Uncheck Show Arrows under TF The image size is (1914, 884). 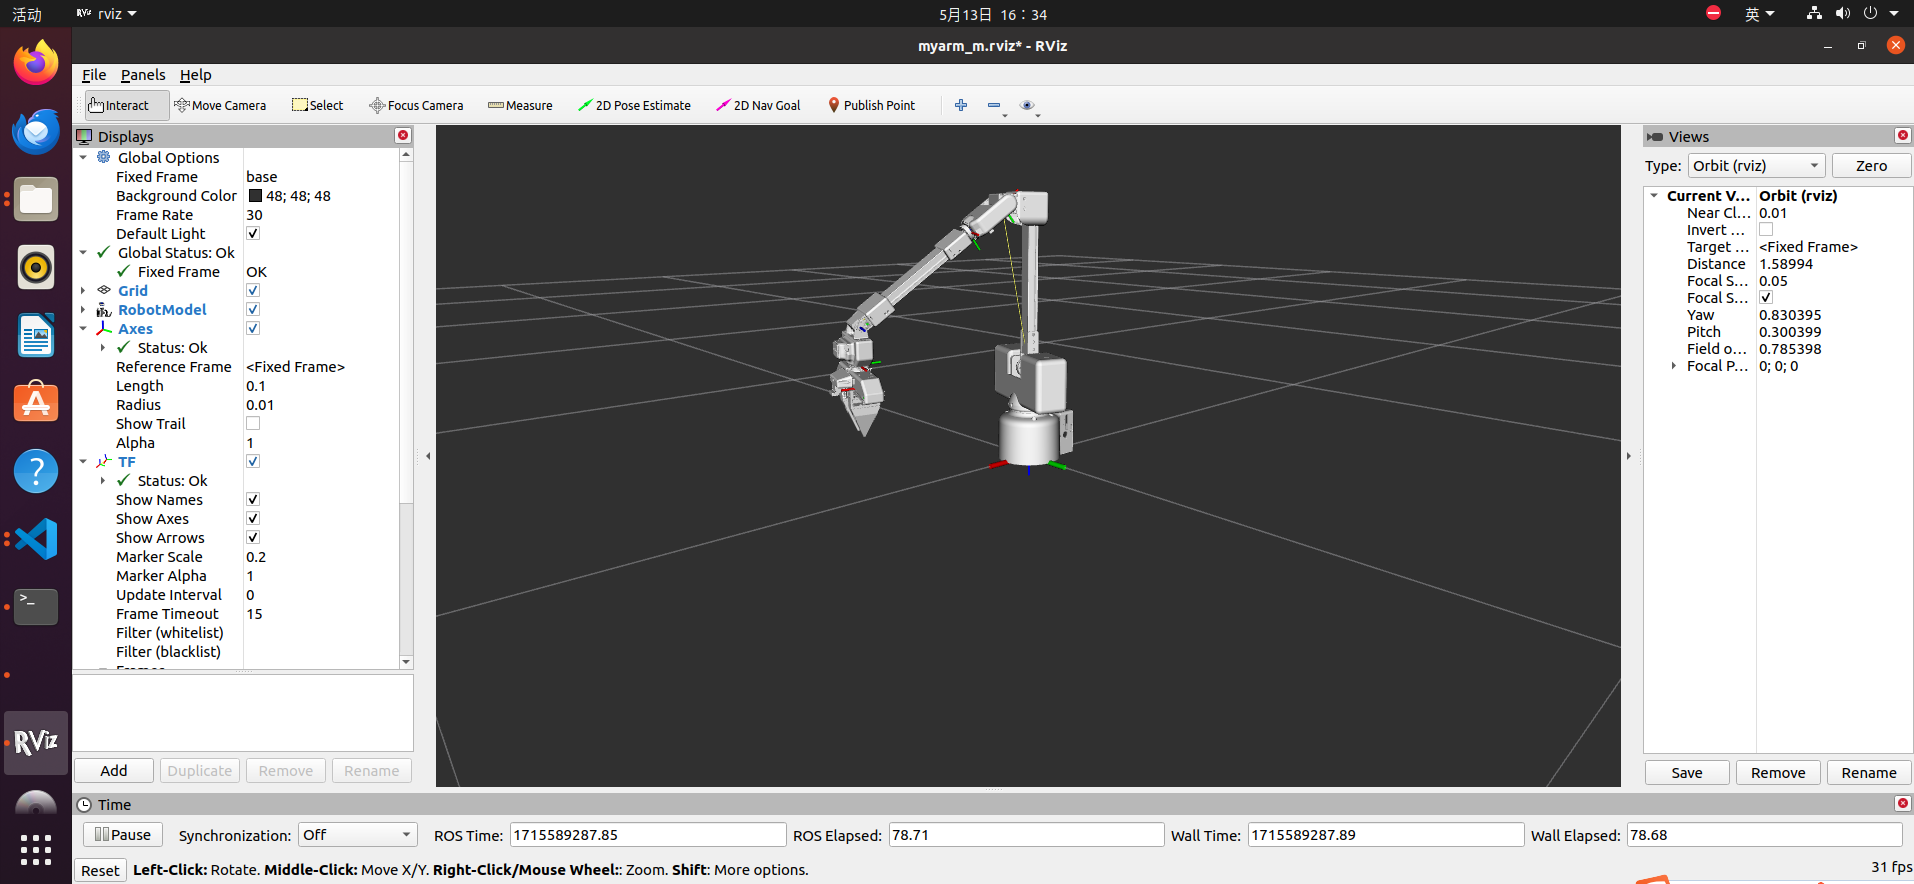tap(253, 538)
